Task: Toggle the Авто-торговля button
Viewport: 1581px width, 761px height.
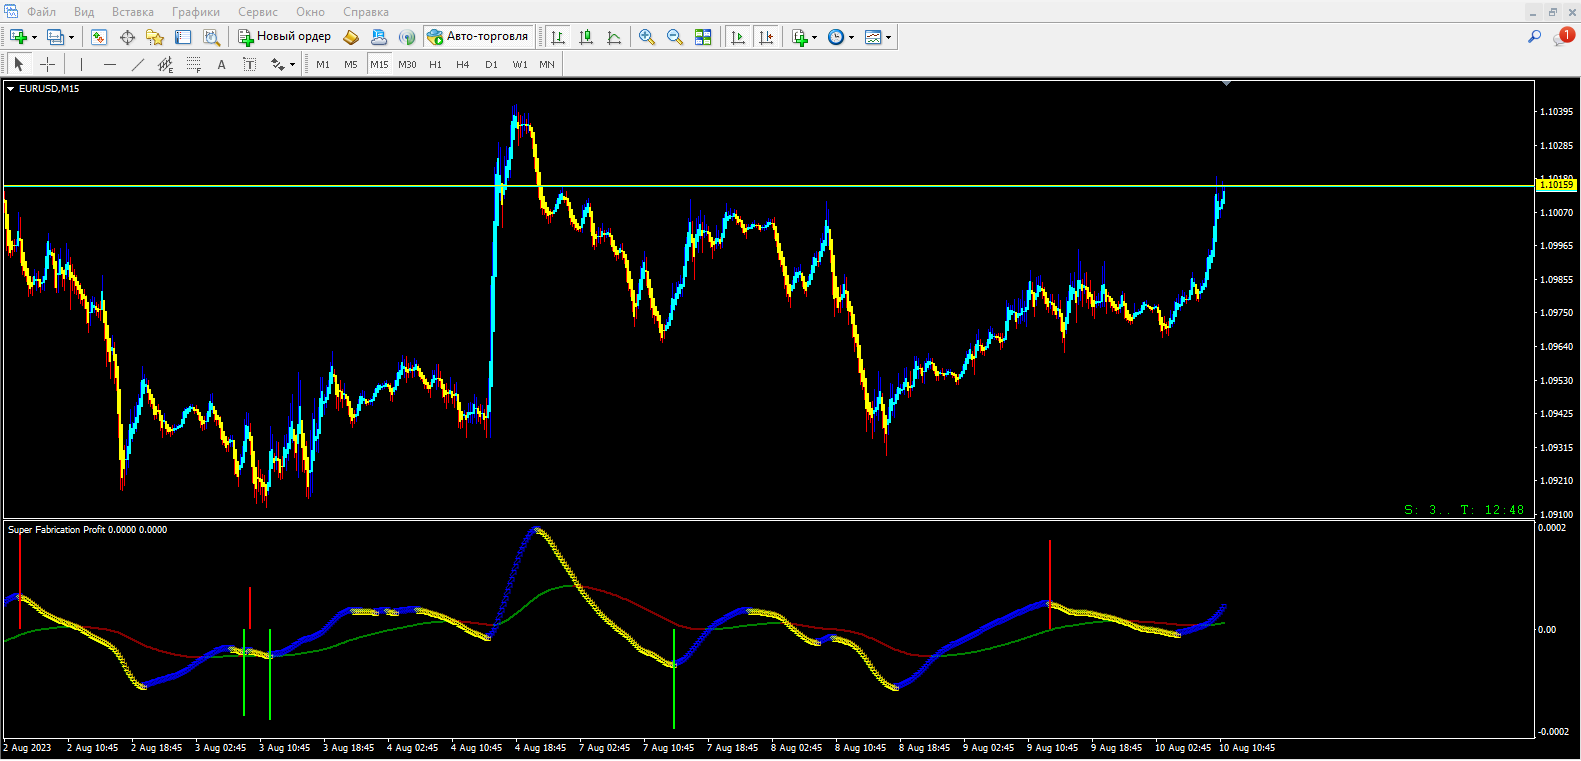Action: pyautogui.click(x=478, y=37)
